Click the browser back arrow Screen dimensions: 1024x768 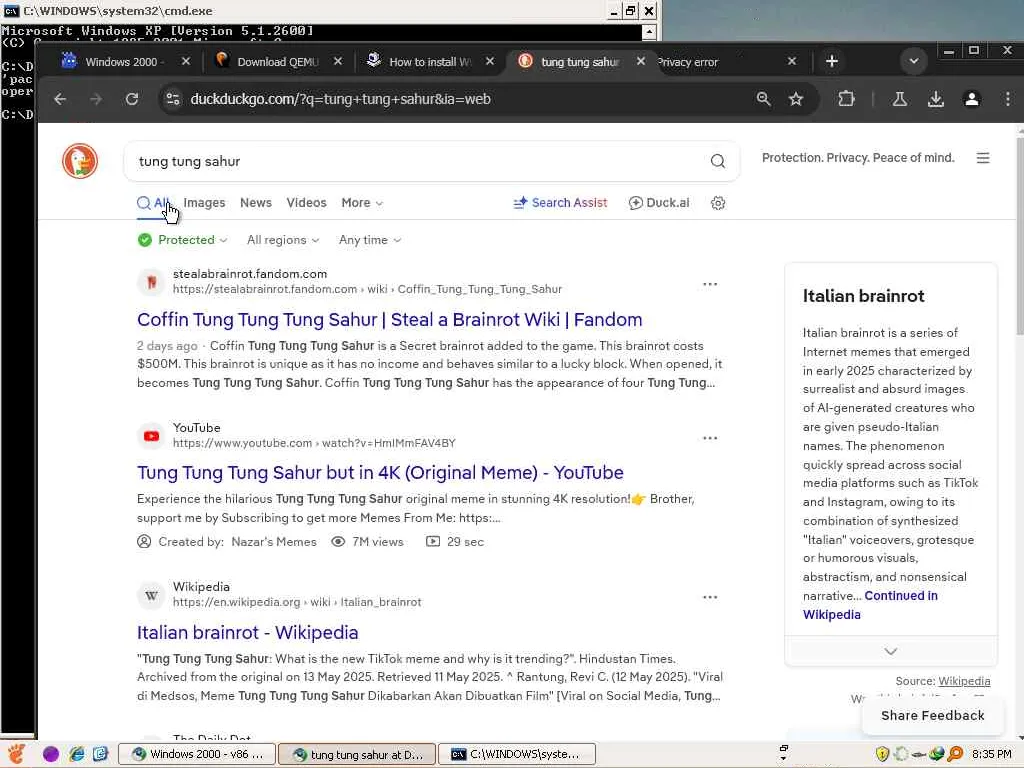tap(60, 99)
